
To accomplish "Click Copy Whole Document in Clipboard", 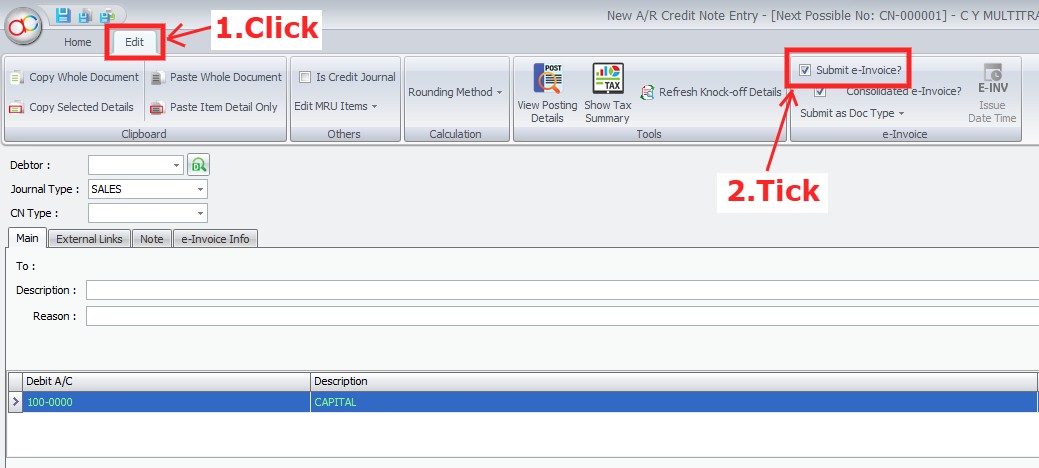I will coord(74,77).
